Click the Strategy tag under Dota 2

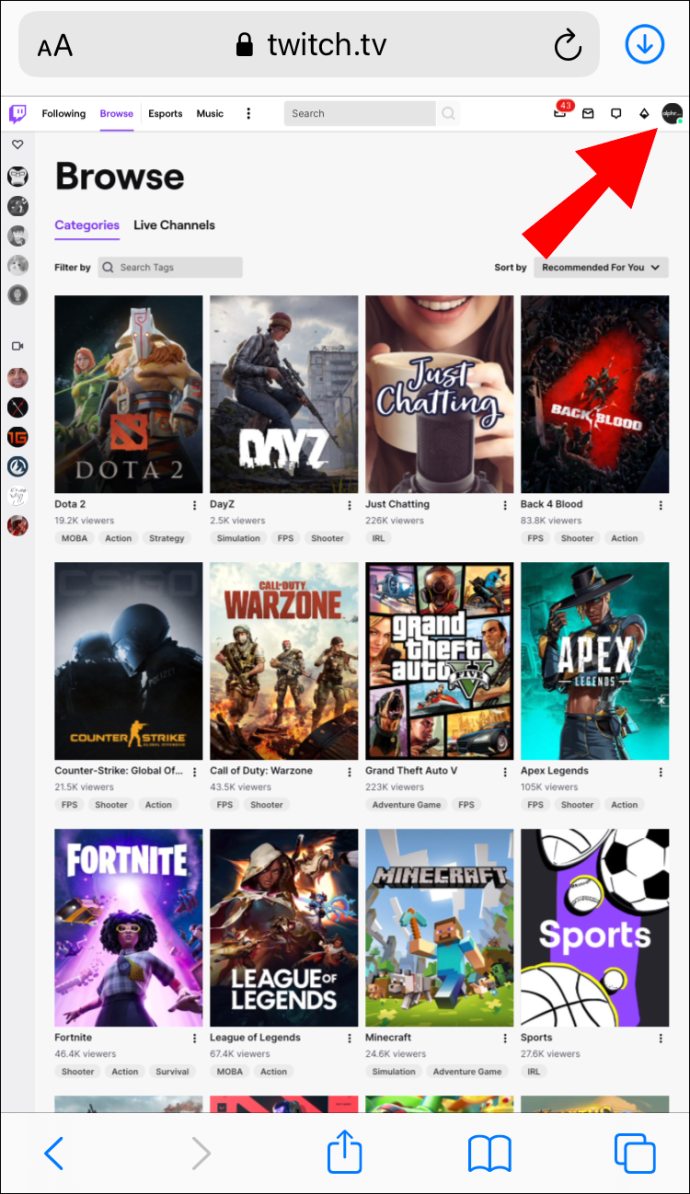coord(167,538)
